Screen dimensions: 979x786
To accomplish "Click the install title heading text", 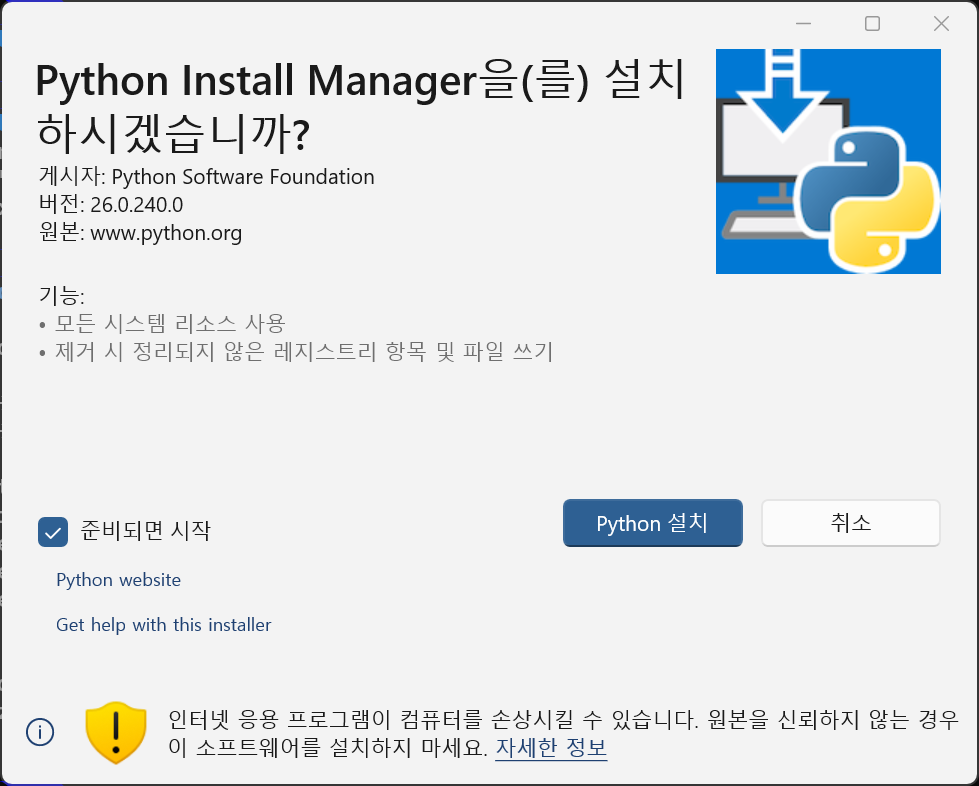I will (360, 106).
